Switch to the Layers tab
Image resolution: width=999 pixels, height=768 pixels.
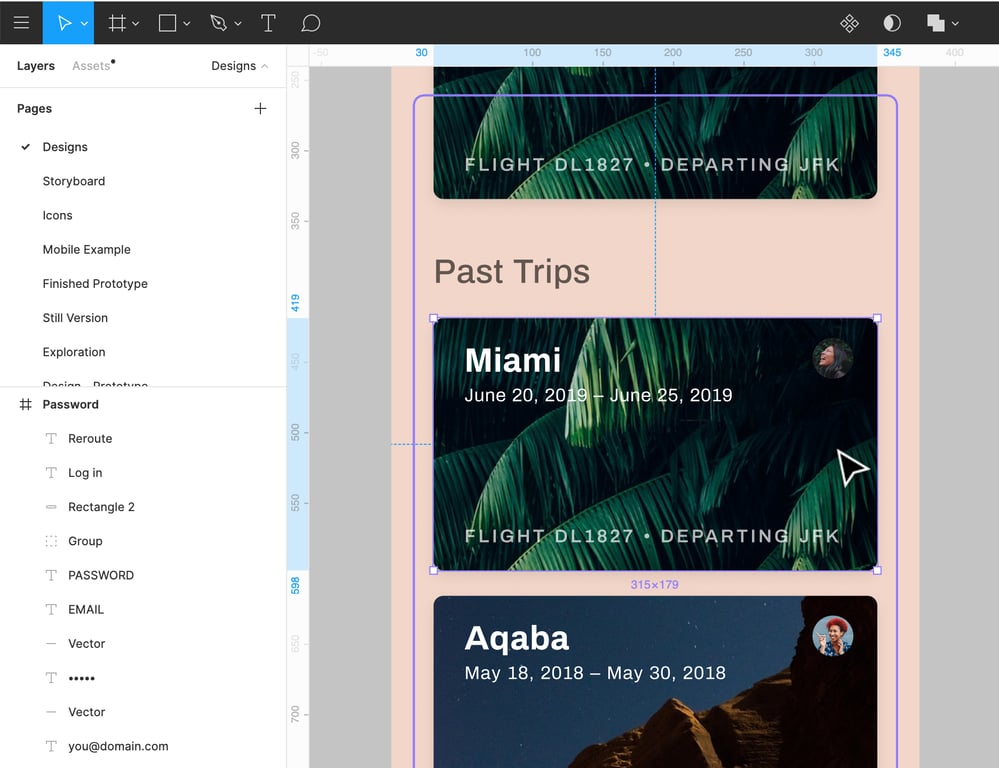pos(36,66)
